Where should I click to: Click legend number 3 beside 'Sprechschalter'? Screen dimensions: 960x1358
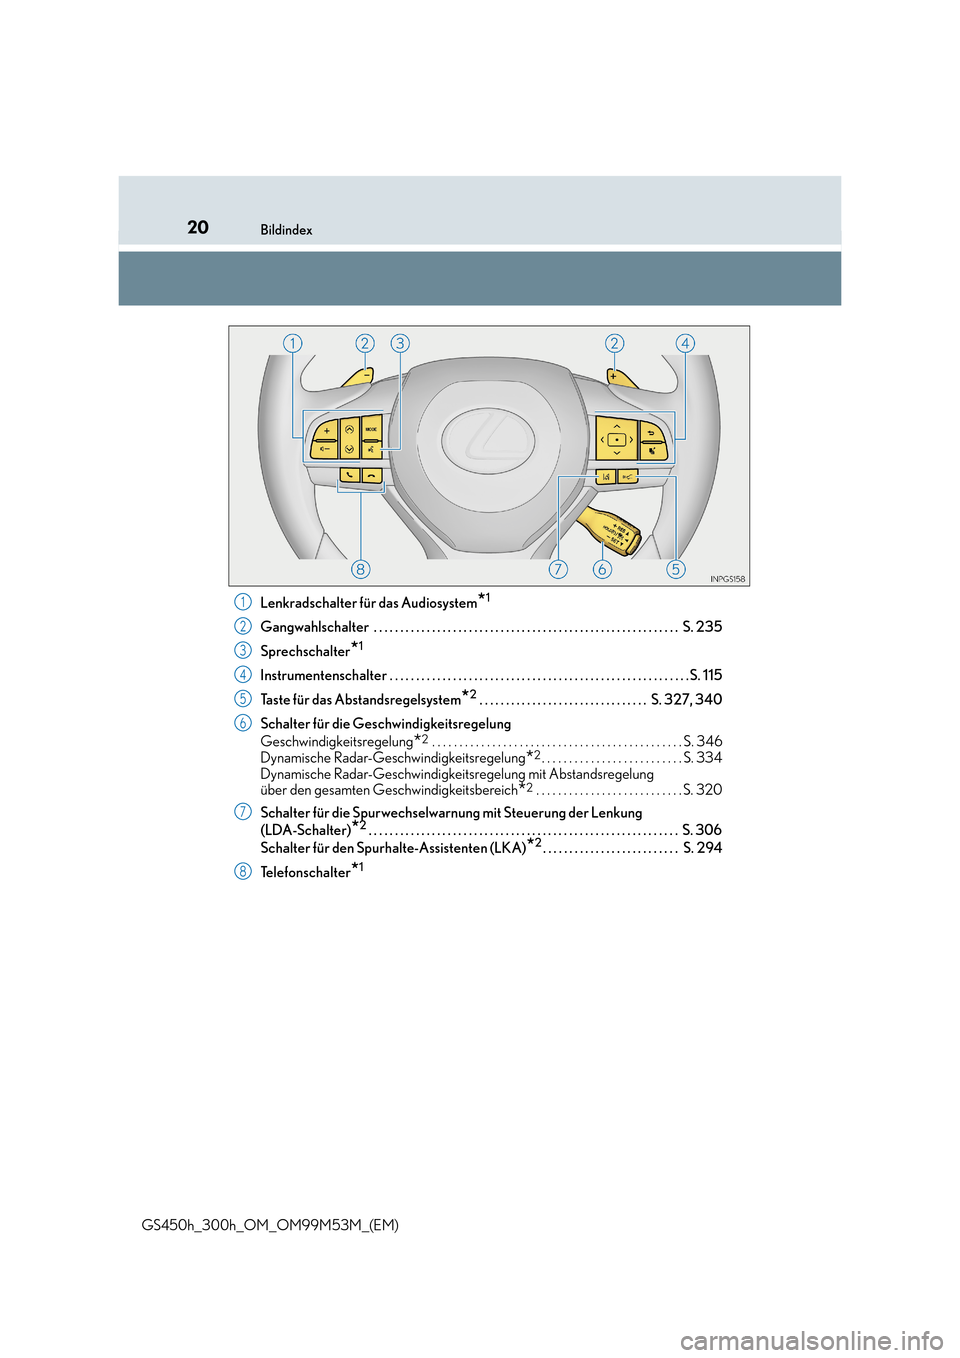click(243, 650)
